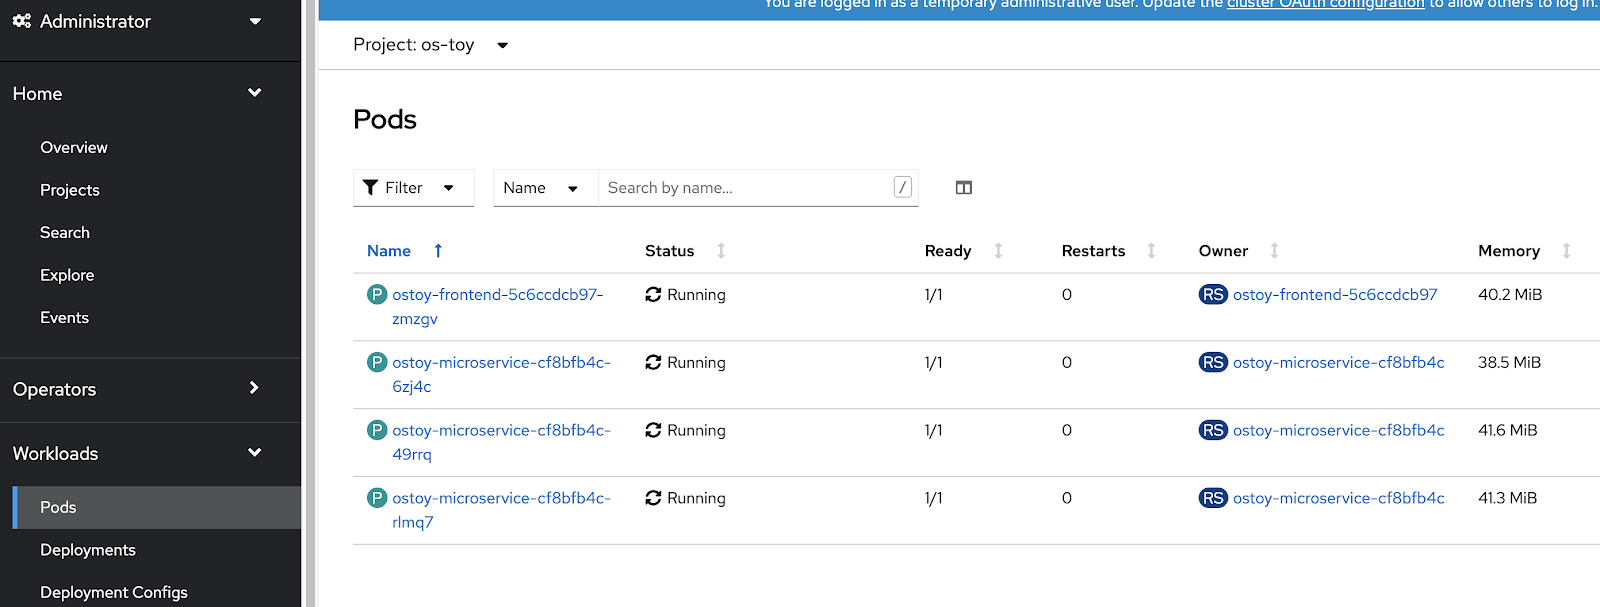Sort pods by Memory column arrows

click(x=1566, y=251)
